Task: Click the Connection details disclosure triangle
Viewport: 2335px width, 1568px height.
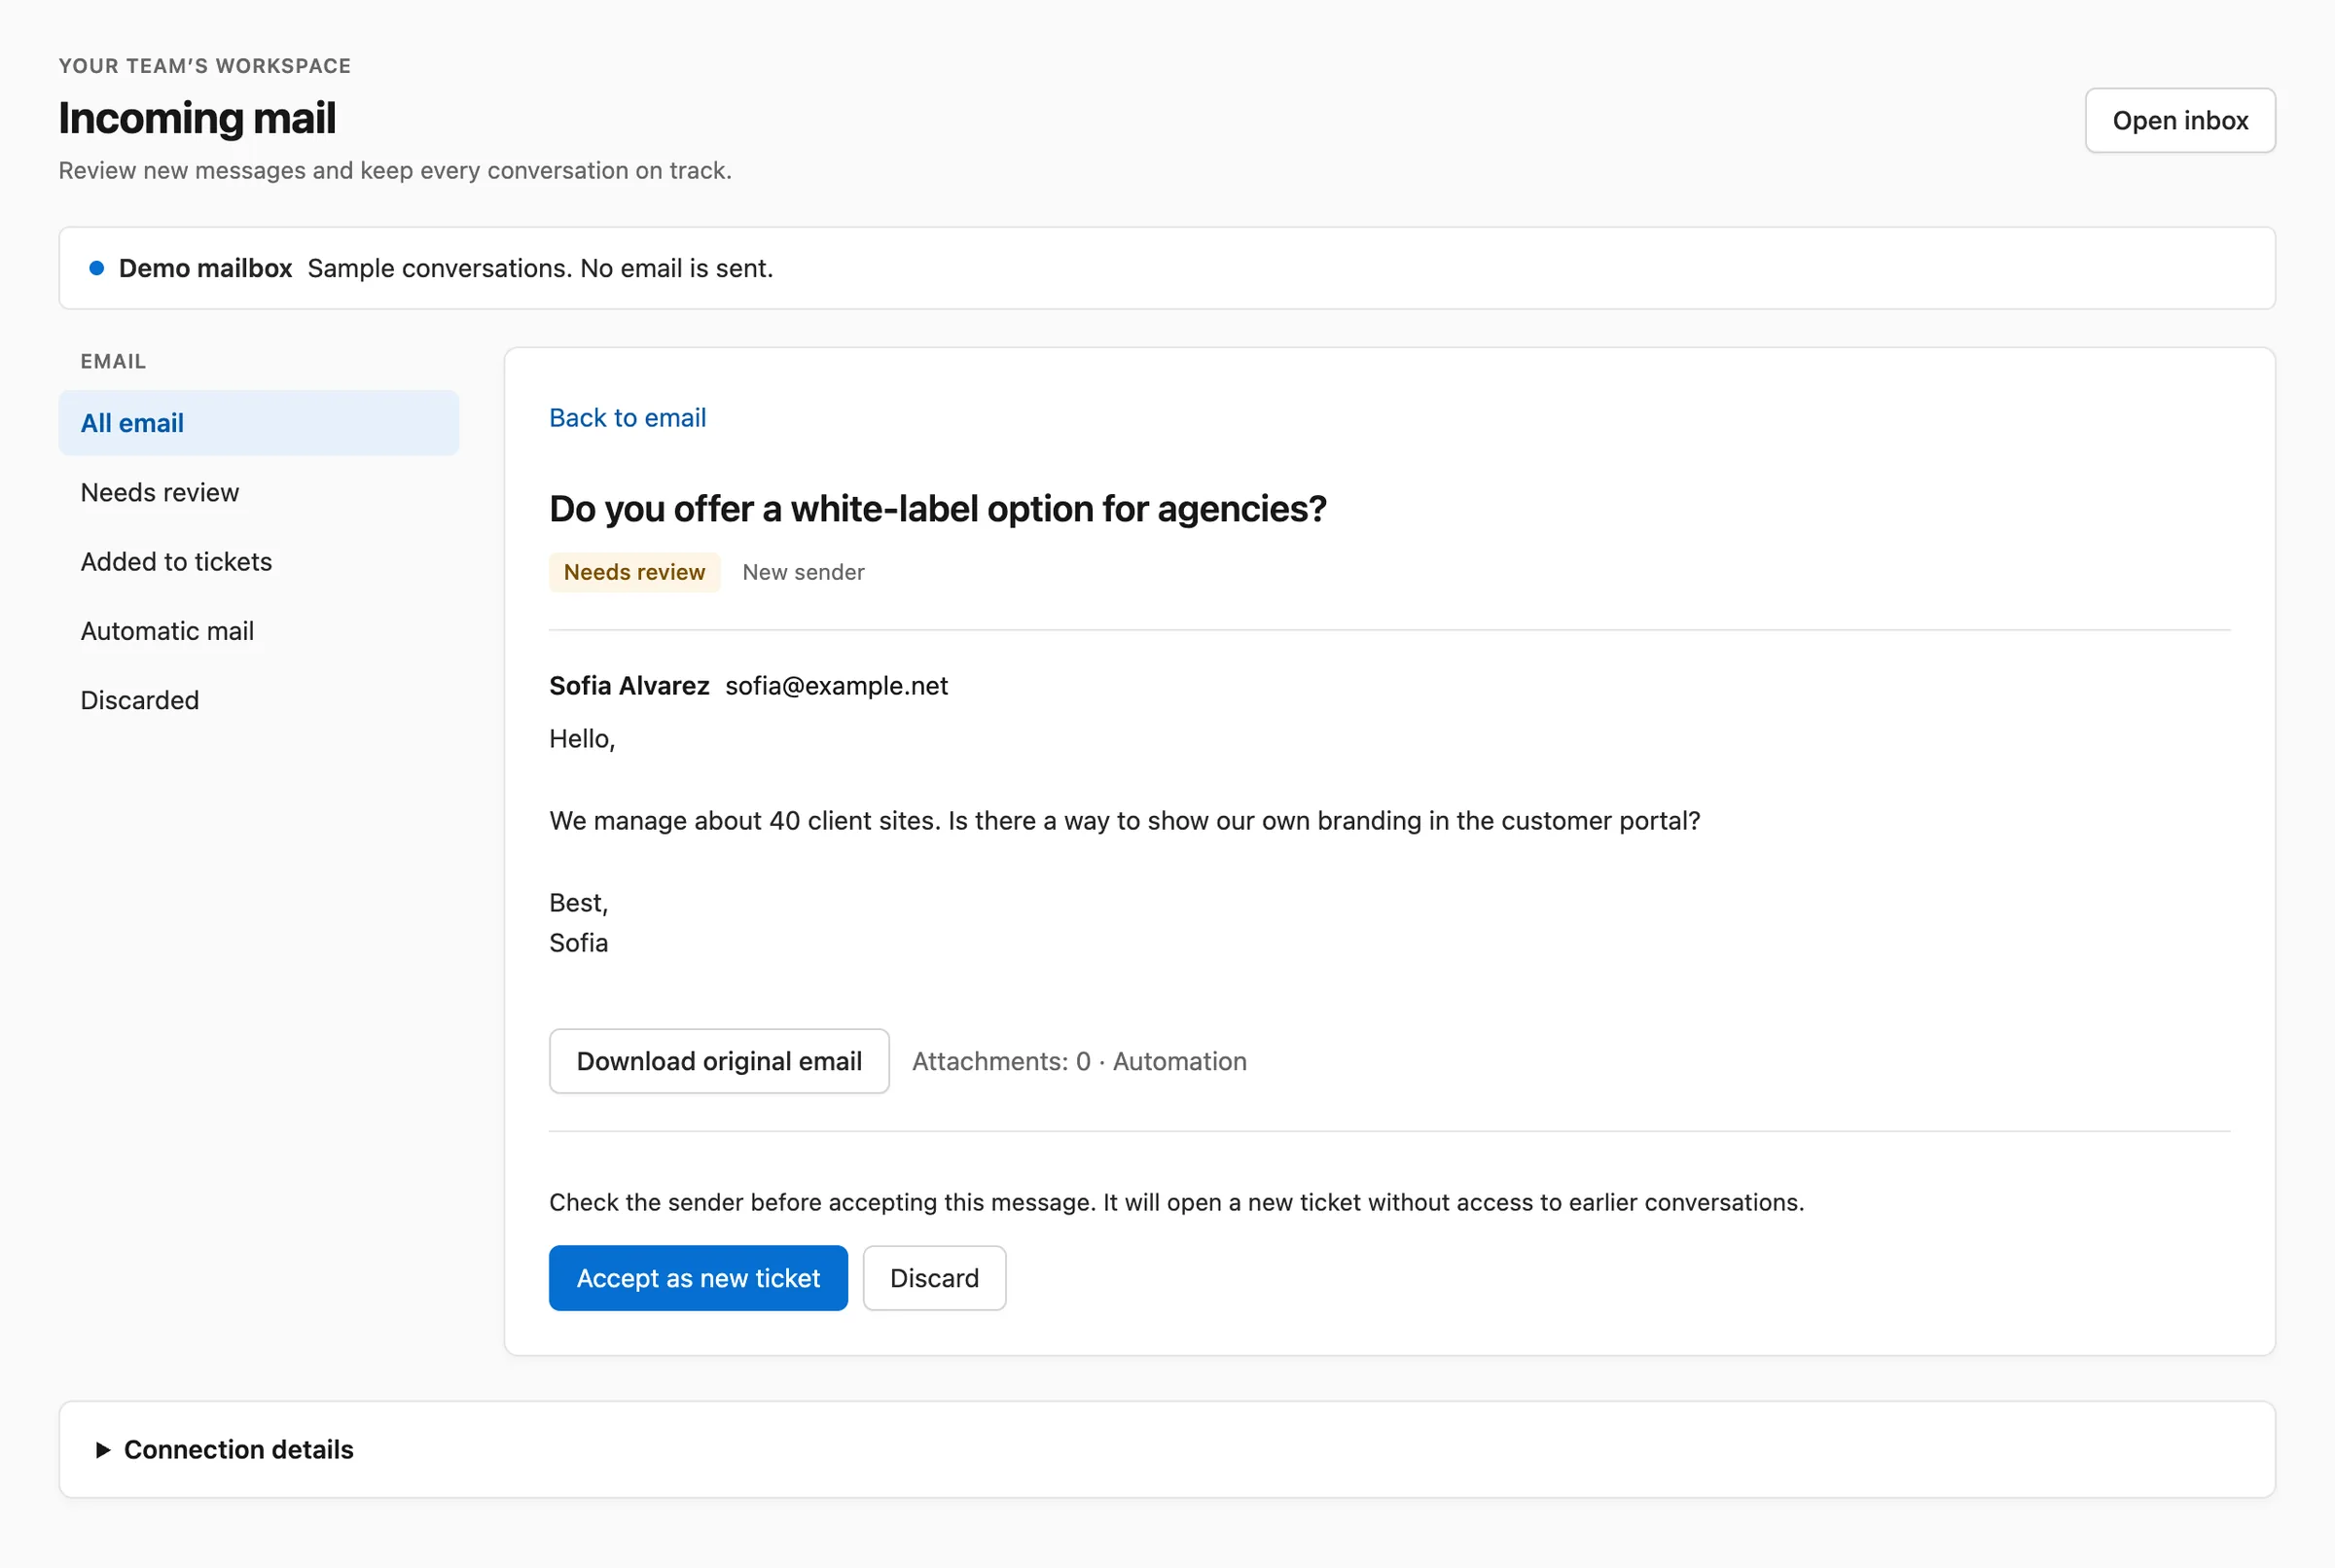Action: point(102,1449)
